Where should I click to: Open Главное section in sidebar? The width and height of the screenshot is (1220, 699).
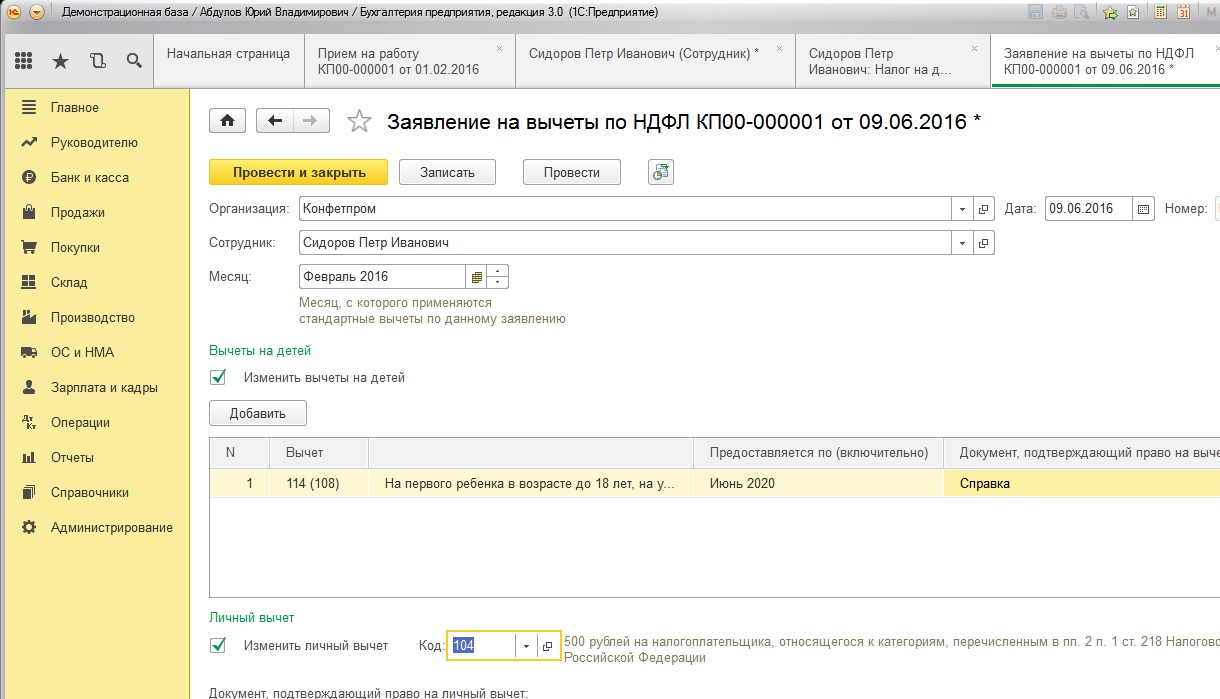tap(75, 107)
